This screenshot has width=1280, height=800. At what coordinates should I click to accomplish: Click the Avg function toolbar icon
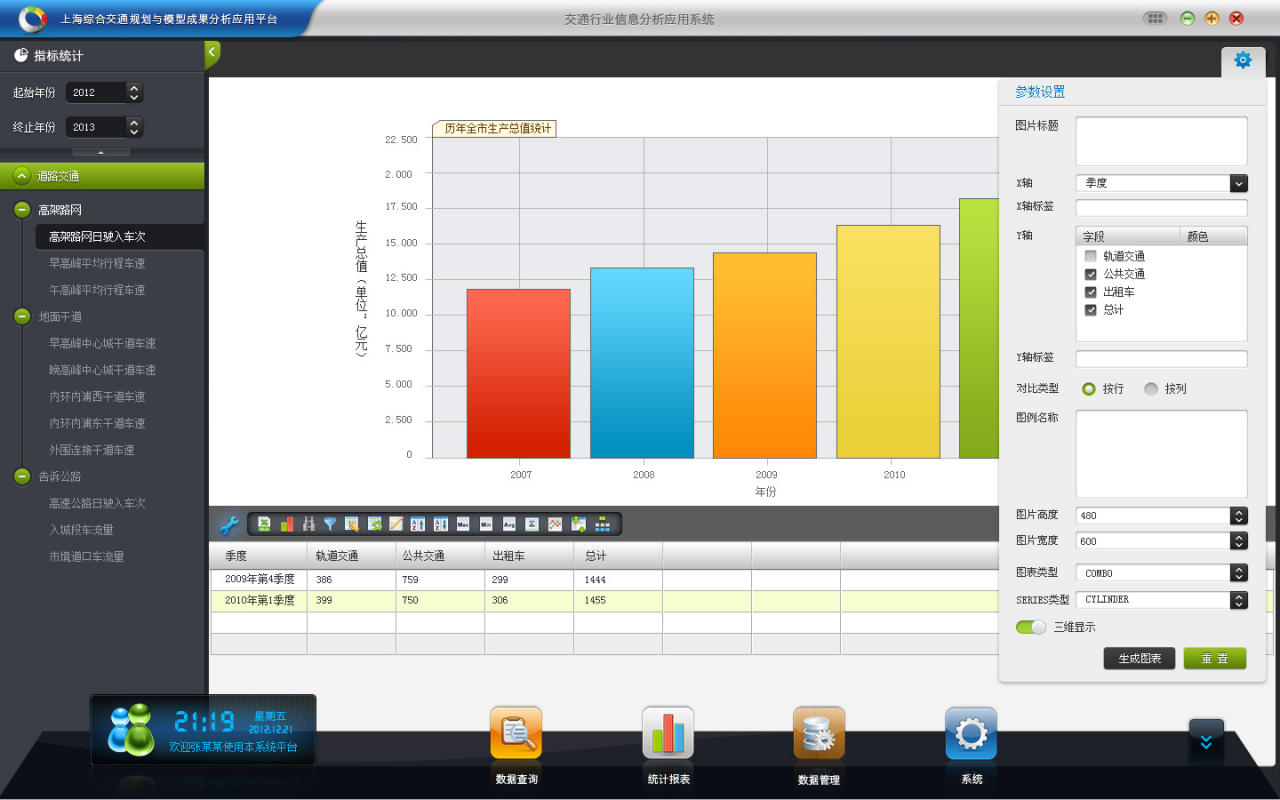point(509,524)
